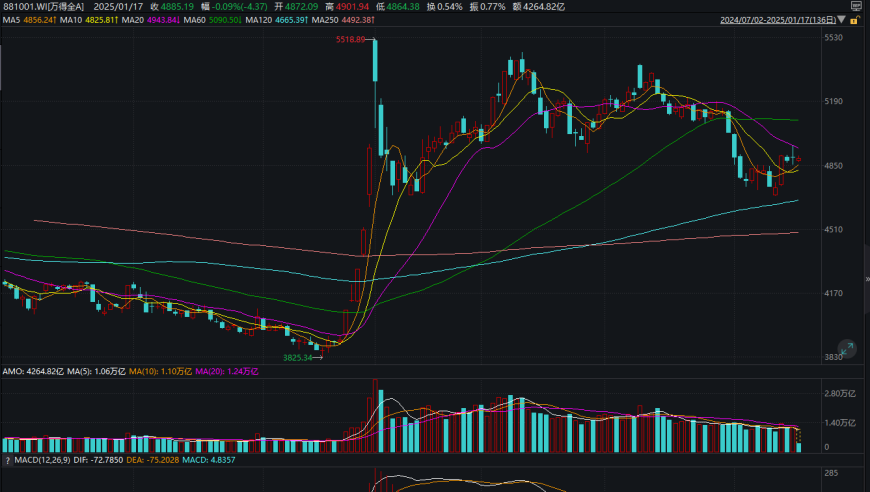Click the AMO: 4264.82亿 volume label
The image size is (870, 492).
coord(33,371)
